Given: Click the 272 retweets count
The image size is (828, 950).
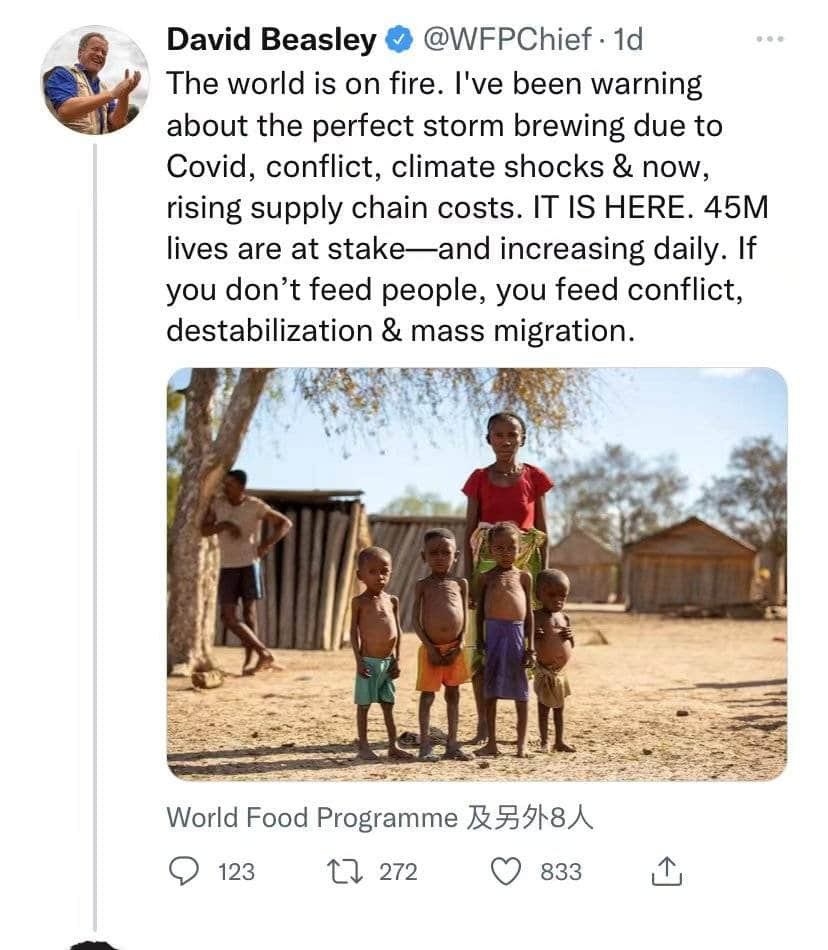Looking at the screenshot, I should point(398,872).
